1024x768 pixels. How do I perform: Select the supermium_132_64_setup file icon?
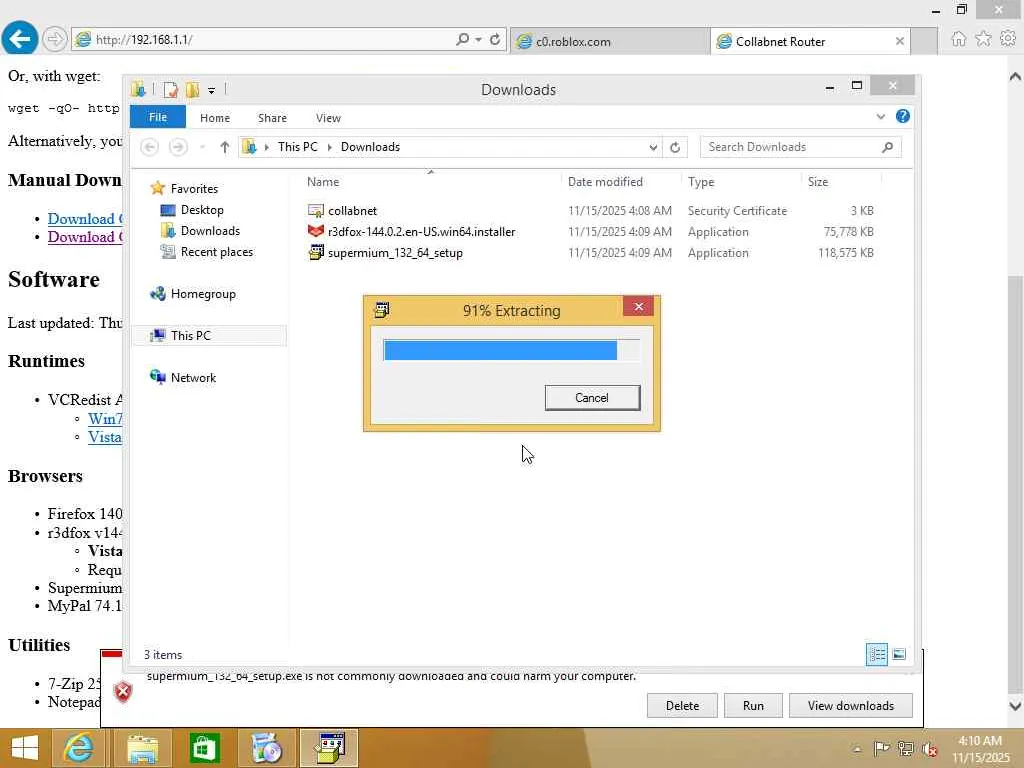pos(316,253)
